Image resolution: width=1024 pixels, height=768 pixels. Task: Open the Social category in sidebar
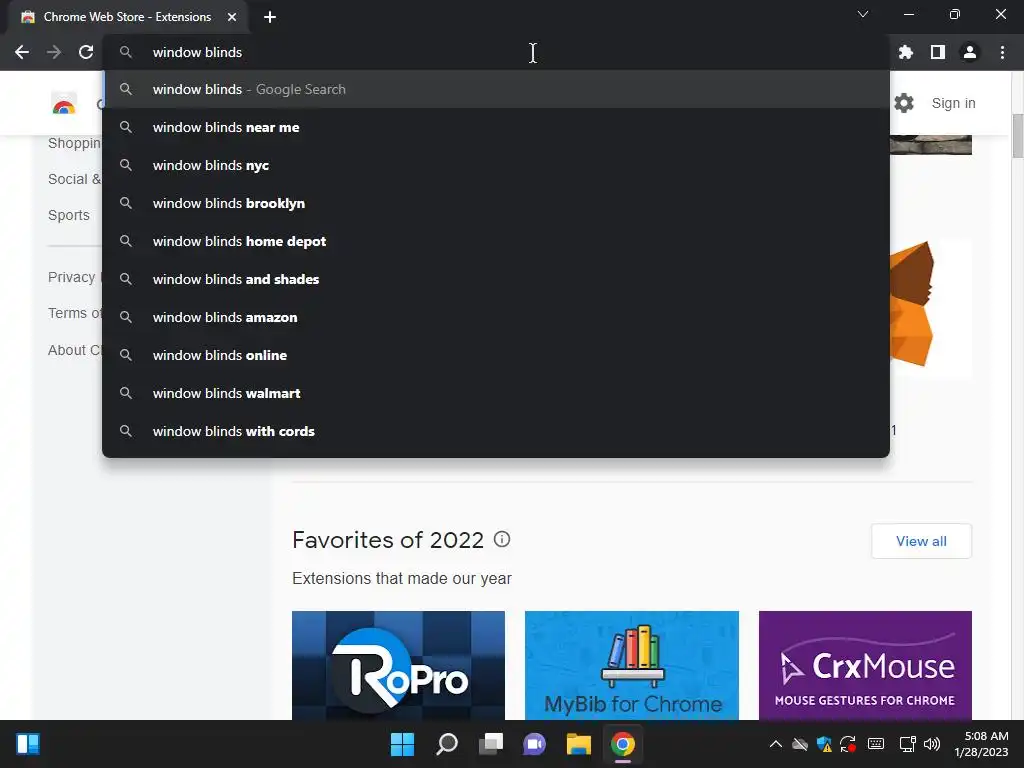(x=74, y=179)
